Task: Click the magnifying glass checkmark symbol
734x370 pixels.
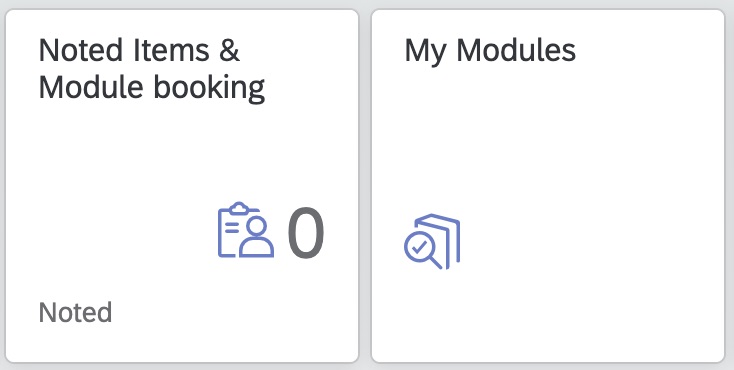Action: tap(422, 251)
